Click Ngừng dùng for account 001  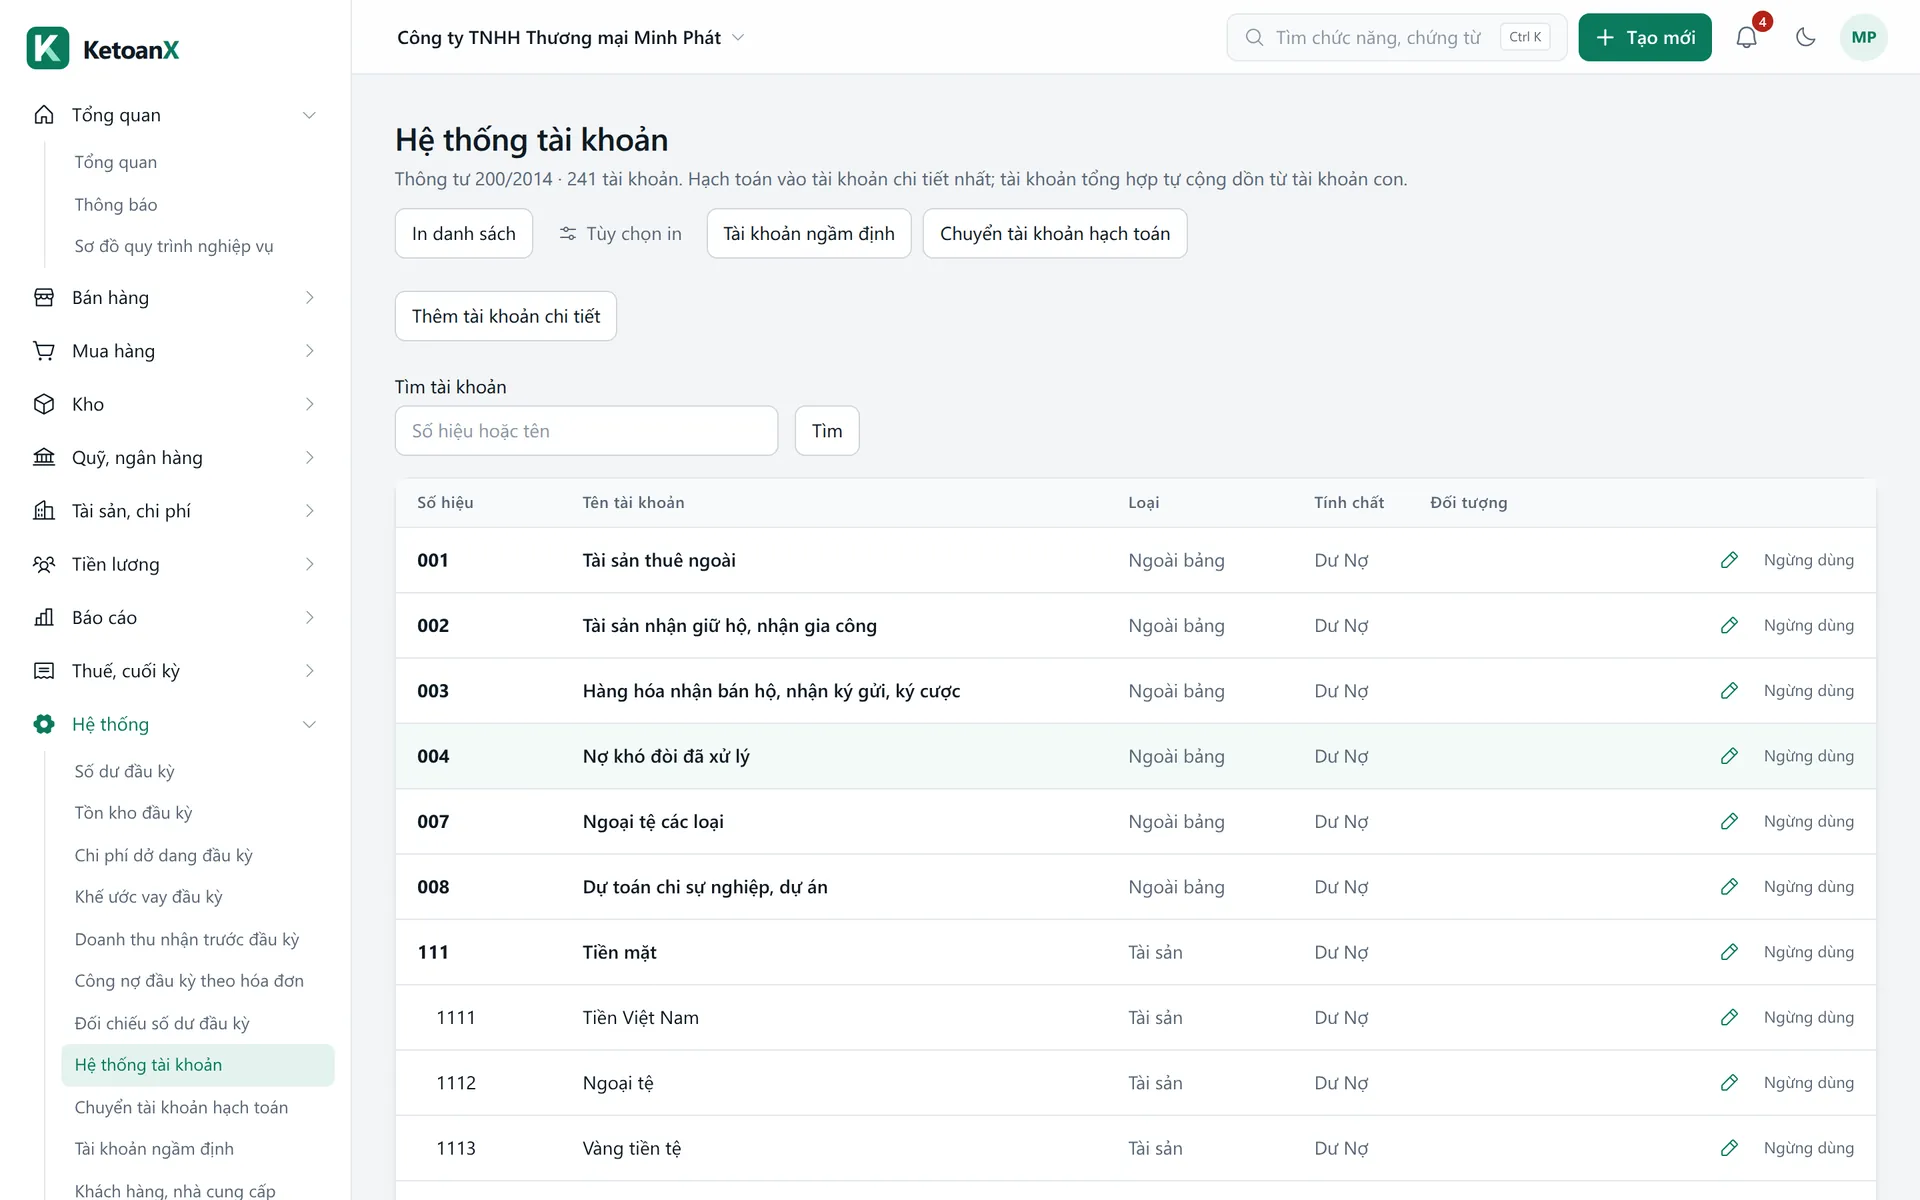pos(1808,560)
